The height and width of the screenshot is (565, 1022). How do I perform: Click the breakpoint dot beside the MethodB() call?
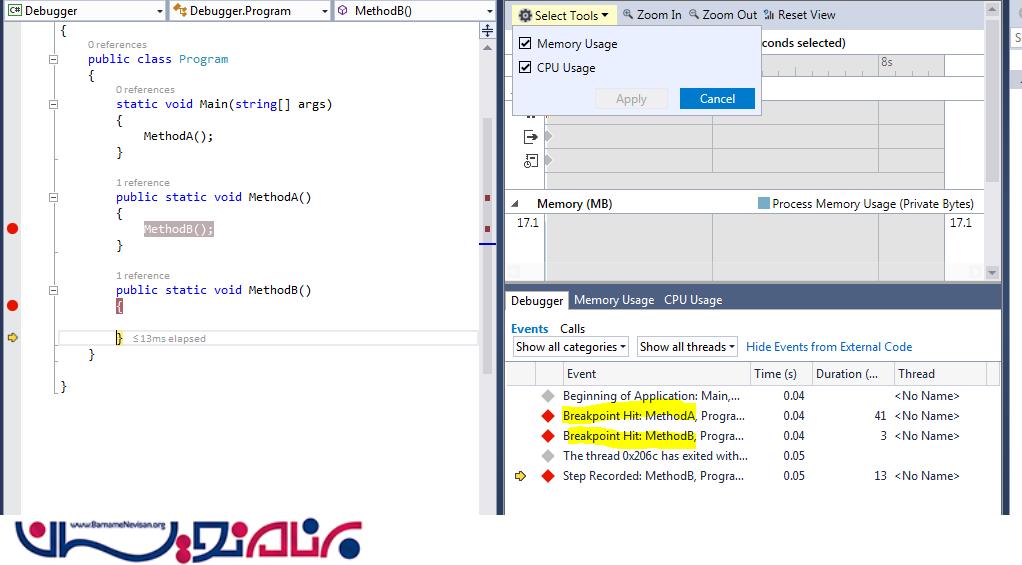click(12, 229)
